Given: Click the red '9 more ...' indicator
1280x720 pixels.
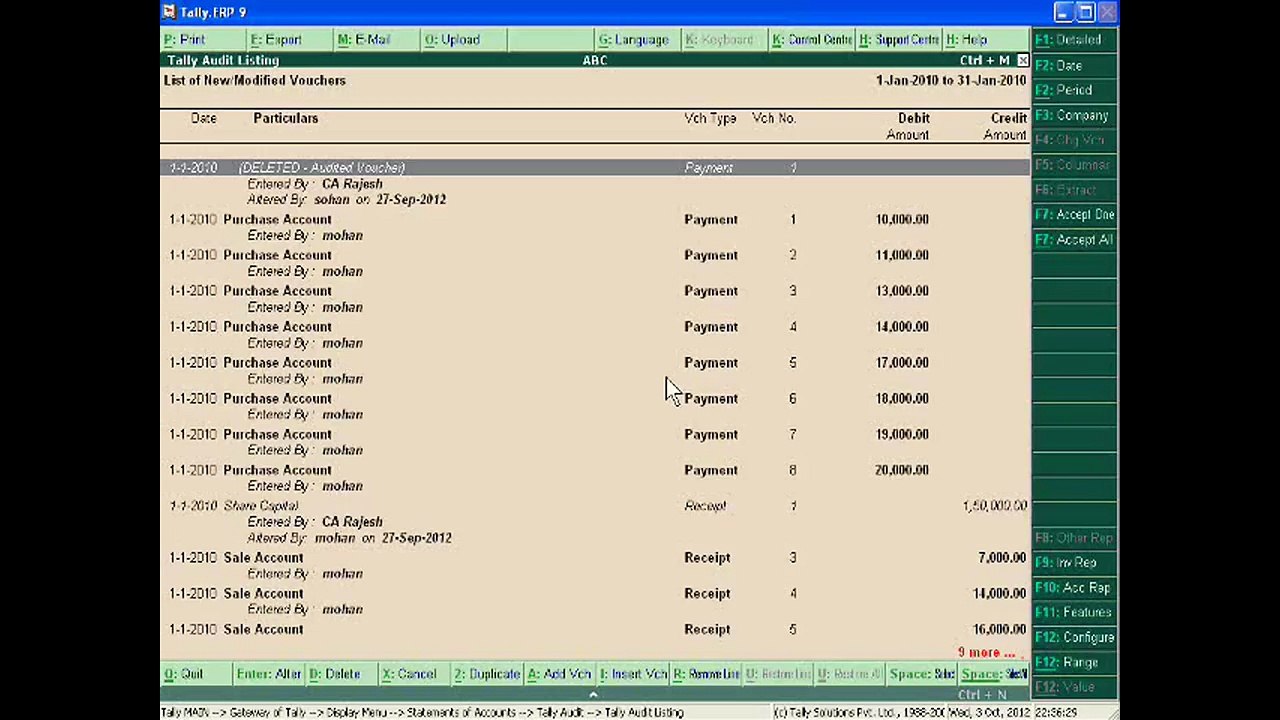Looking at the screenshot, I should [986, 652].
